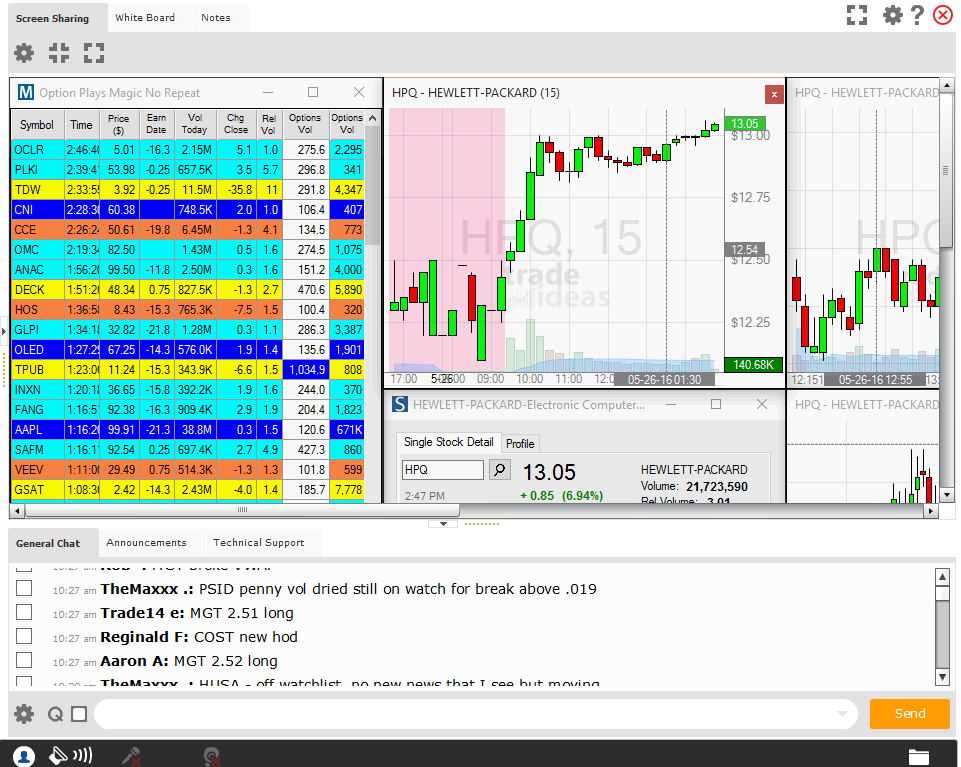Select the OCLR row symbol

pos(38,150)
